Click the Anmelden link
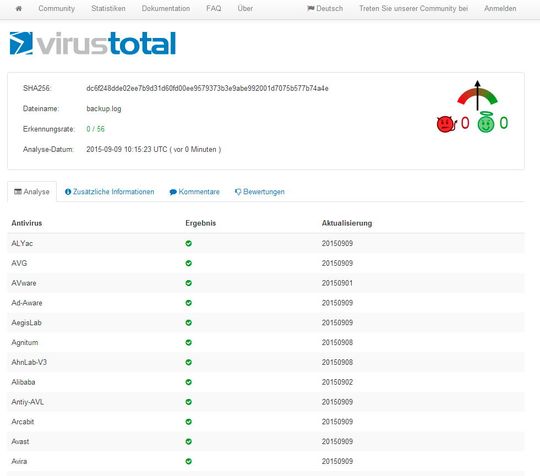Viewport: 540px width, 476px height. pyautogui.click(x=500, y=9)
